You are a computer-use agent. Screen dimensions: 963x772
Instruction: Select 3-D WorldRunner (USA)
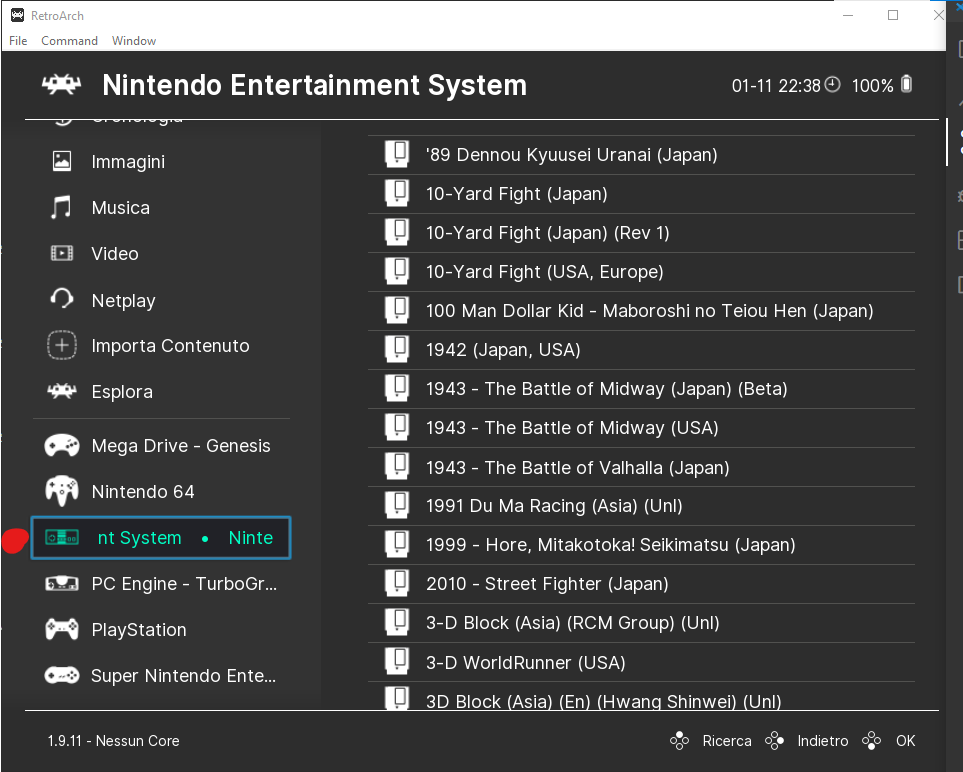(641, 662)
